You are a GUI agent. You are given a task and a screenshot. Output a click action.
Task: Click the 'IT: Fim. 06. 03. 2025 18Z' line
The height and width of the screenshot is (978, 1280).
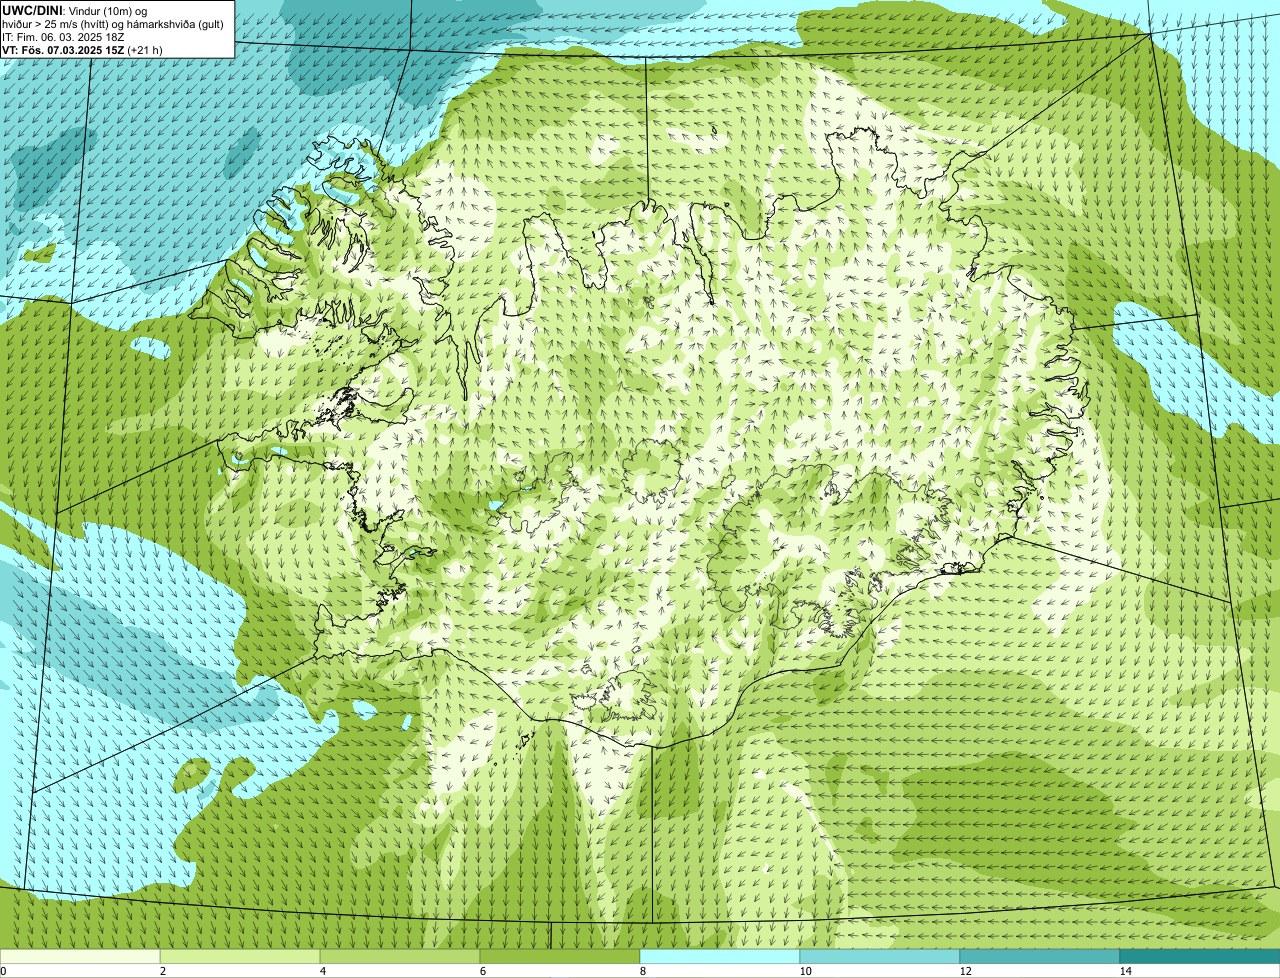(x=63, y=36)
